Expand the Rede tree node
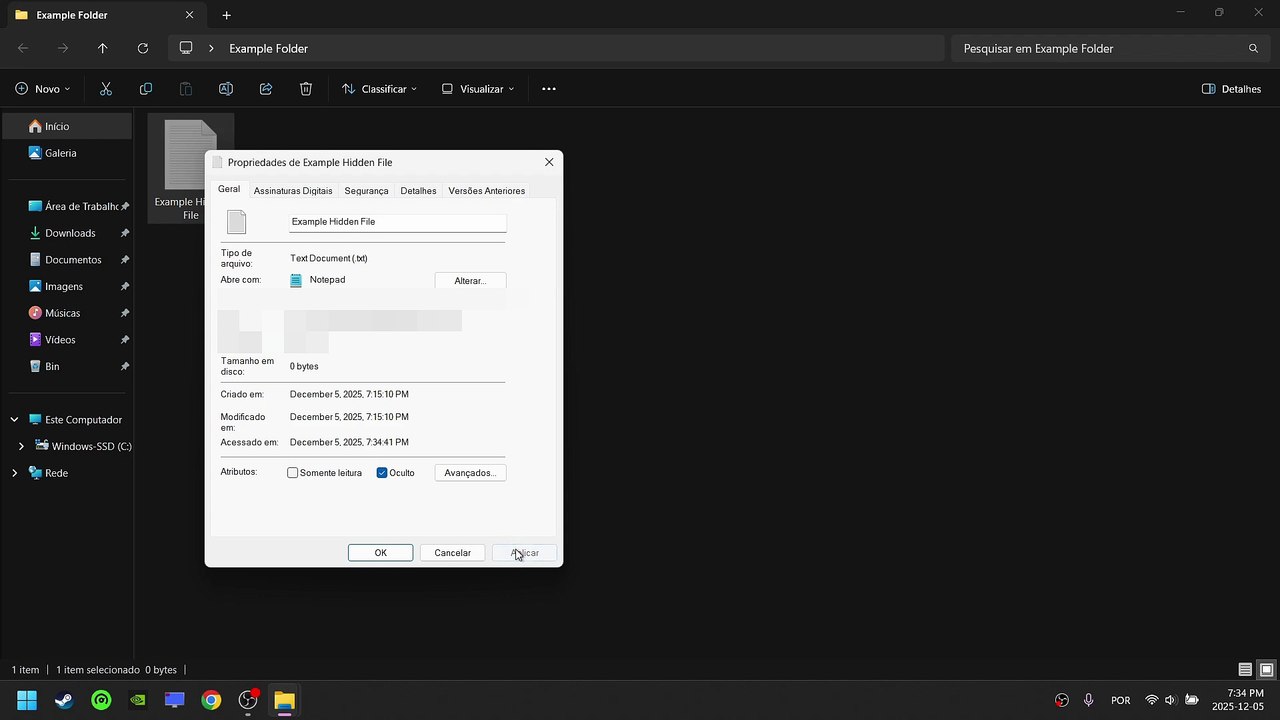1280x720 pixels. pyautogui.click(x=14, y=473)
